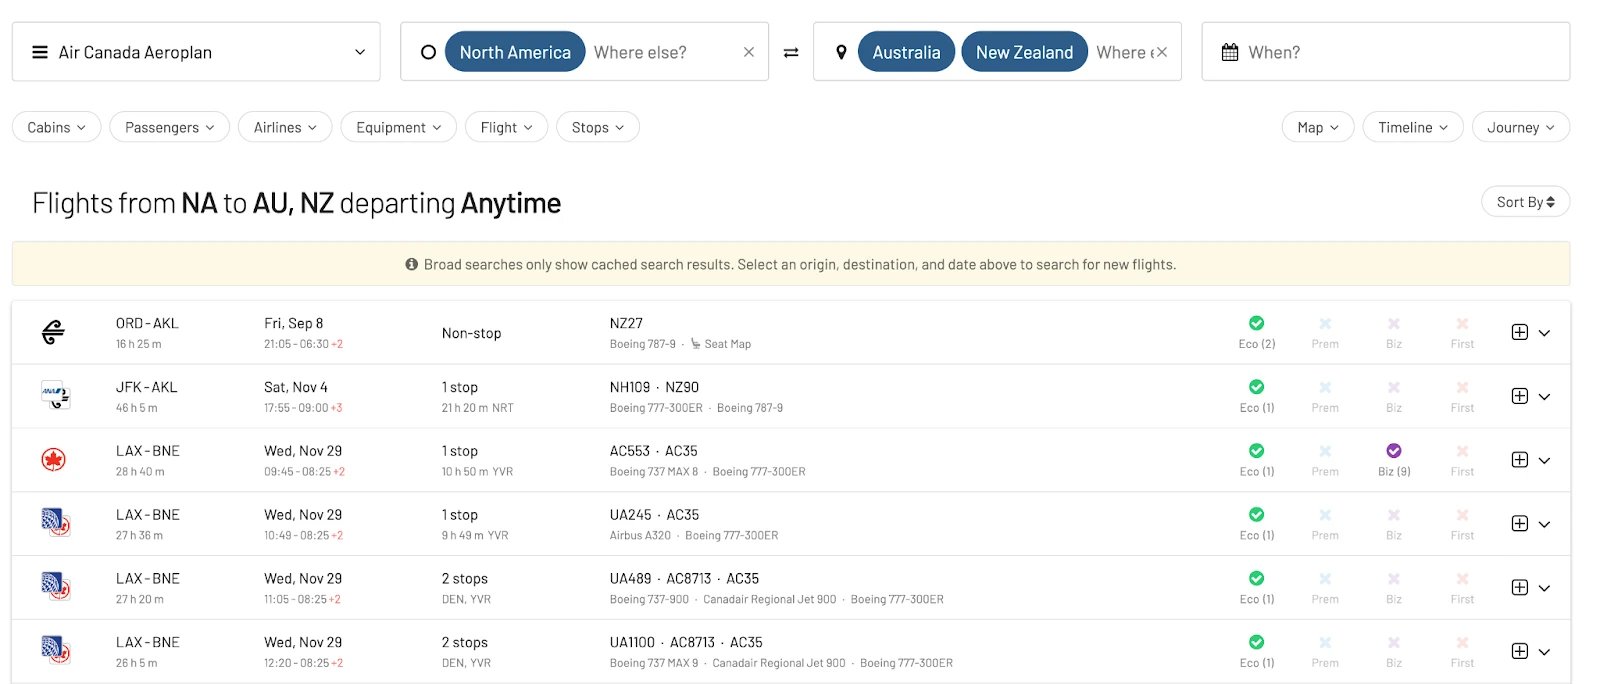Open the Equipment filter dropdown

point(399,127)
